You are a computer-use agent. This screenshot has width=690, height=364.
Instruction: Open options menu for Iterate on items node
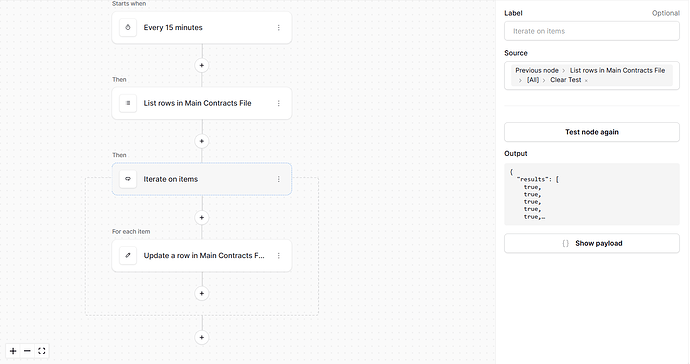point(279,179)
